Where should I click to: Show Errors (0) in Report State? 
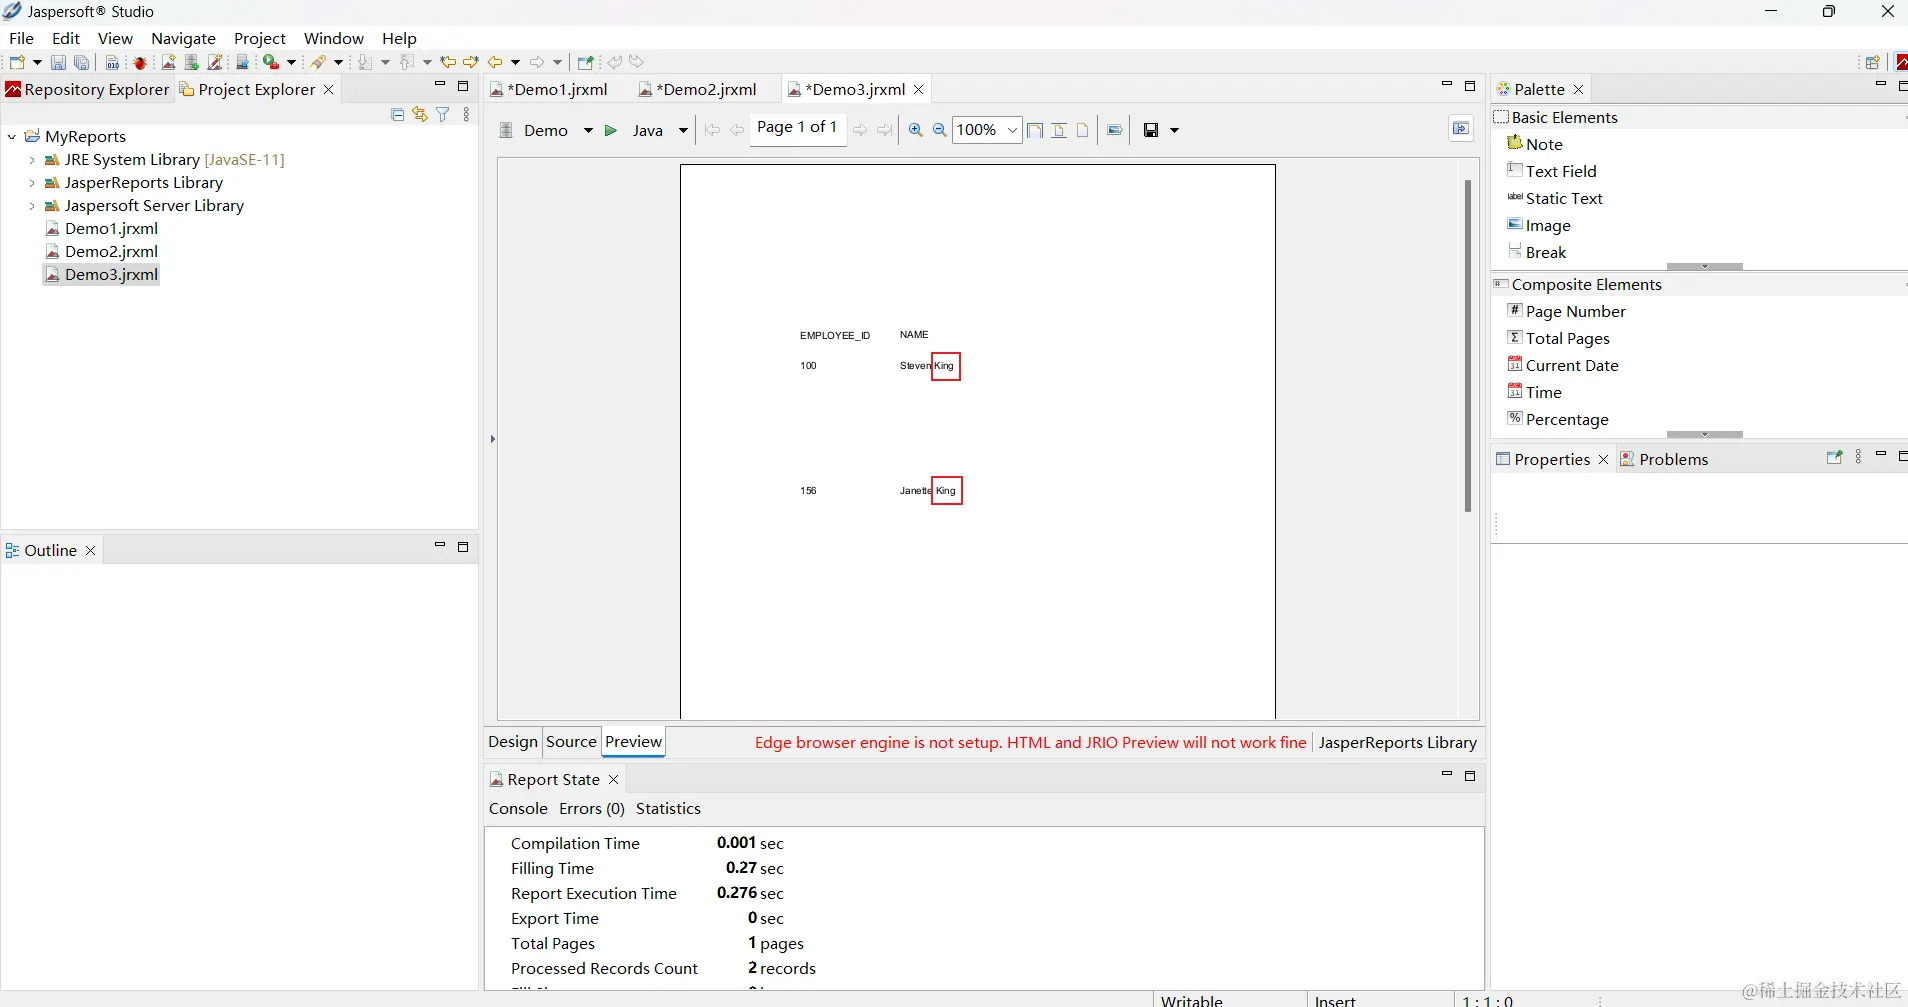tap(592, 808)
